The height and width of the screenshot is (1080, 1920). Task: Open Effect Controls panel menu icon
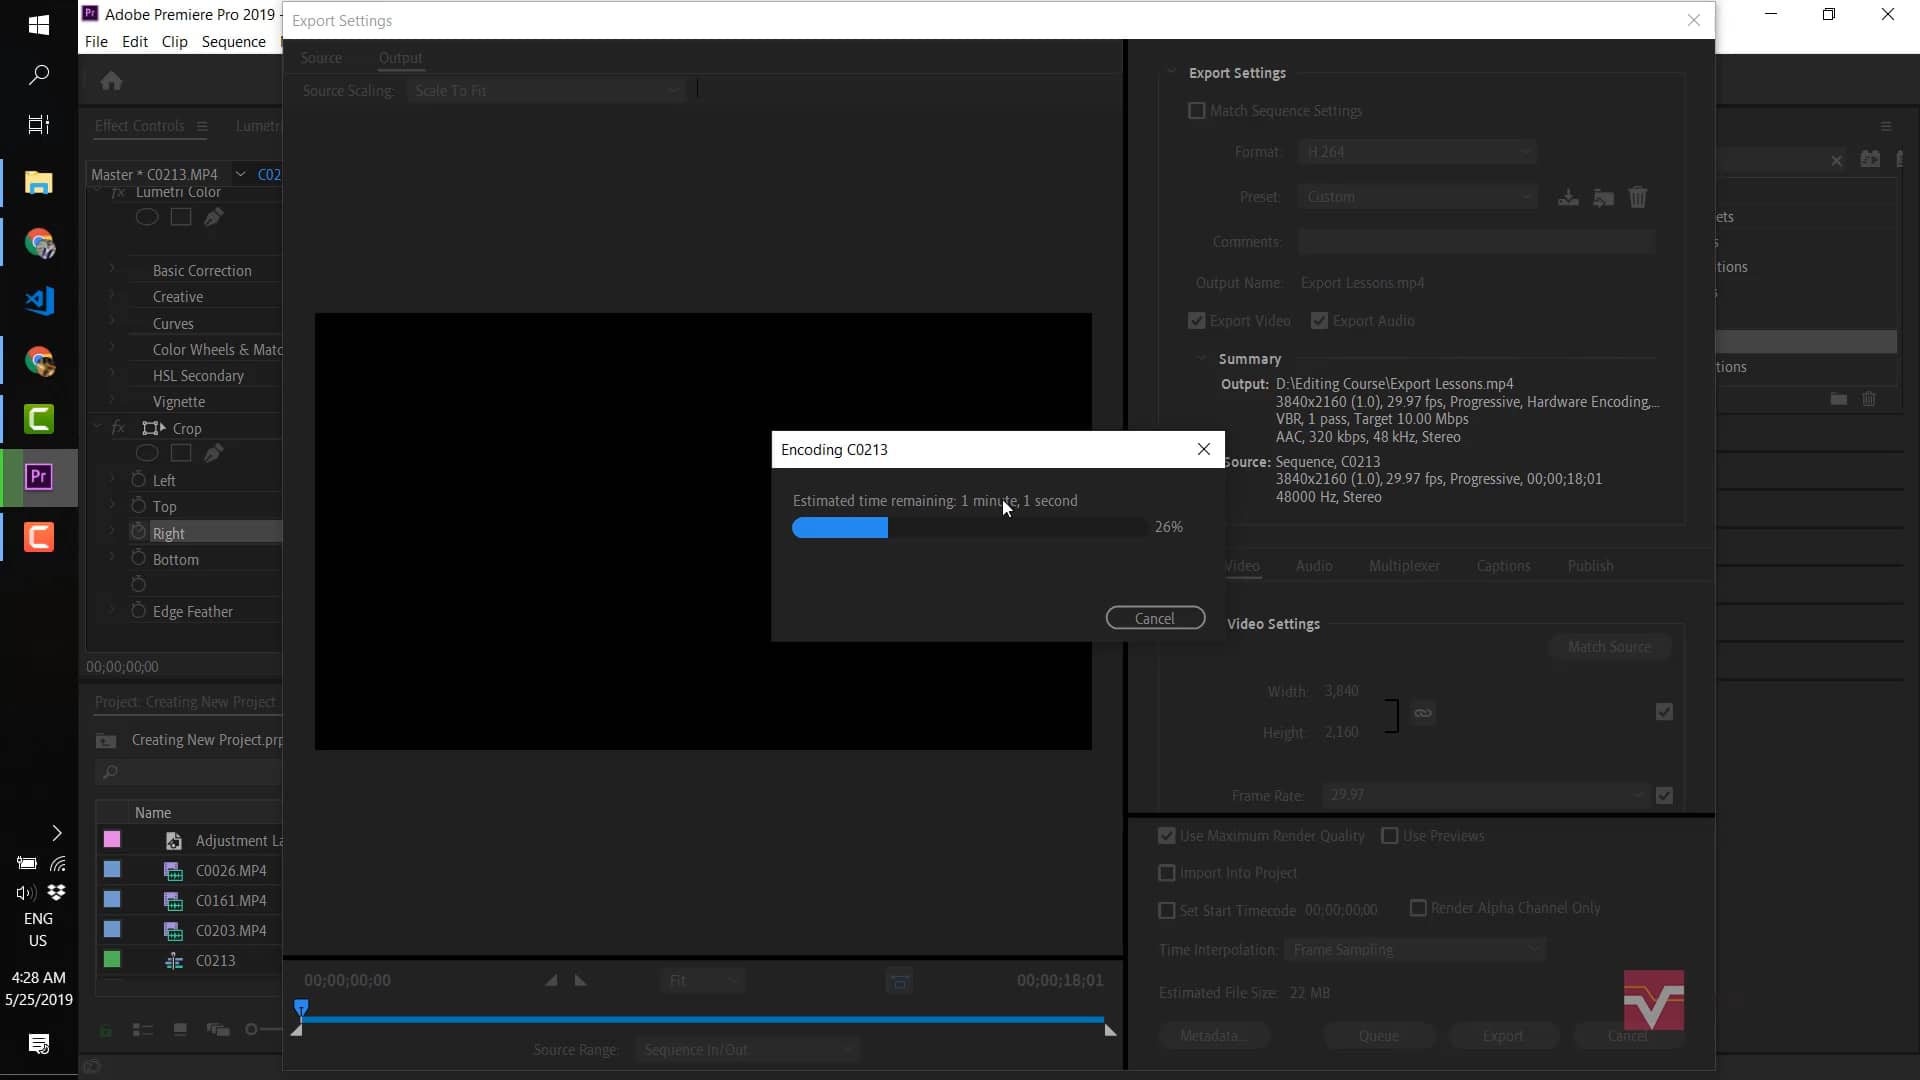(202, 126)
